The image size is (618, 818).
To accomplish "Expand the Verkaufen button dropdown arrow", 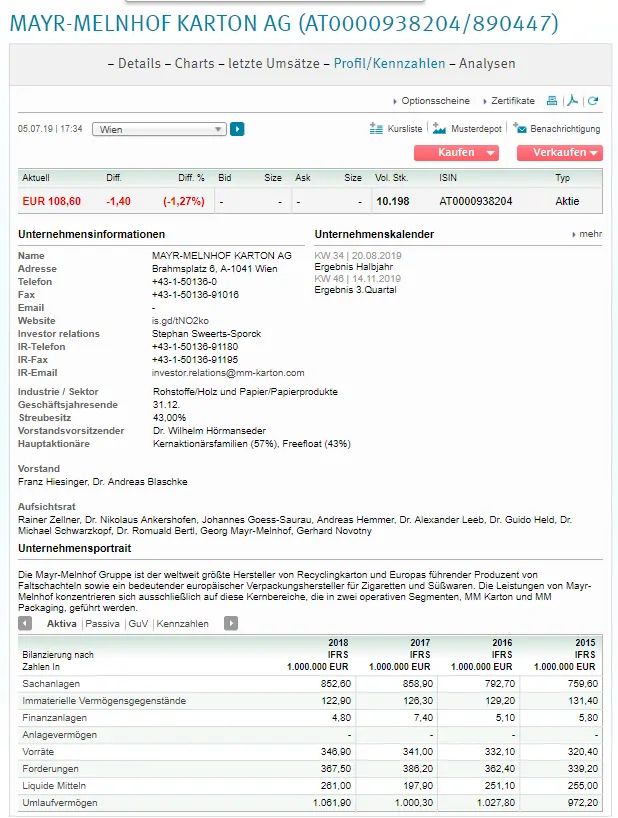I will pyautogui.click(x=593, y=153).
